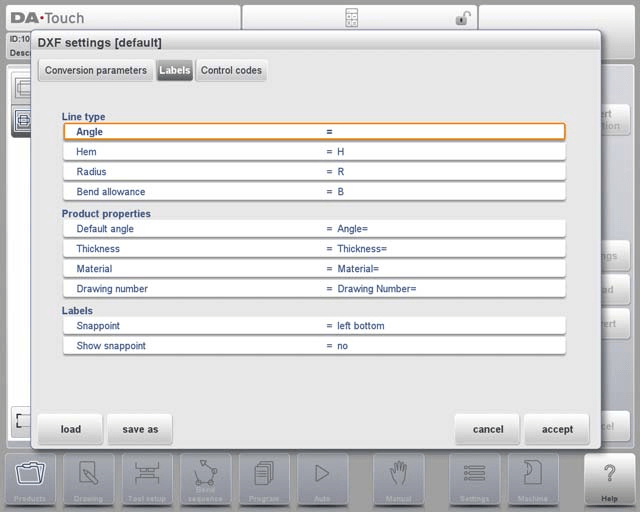Edit the Hem label field

coord(314,152)
